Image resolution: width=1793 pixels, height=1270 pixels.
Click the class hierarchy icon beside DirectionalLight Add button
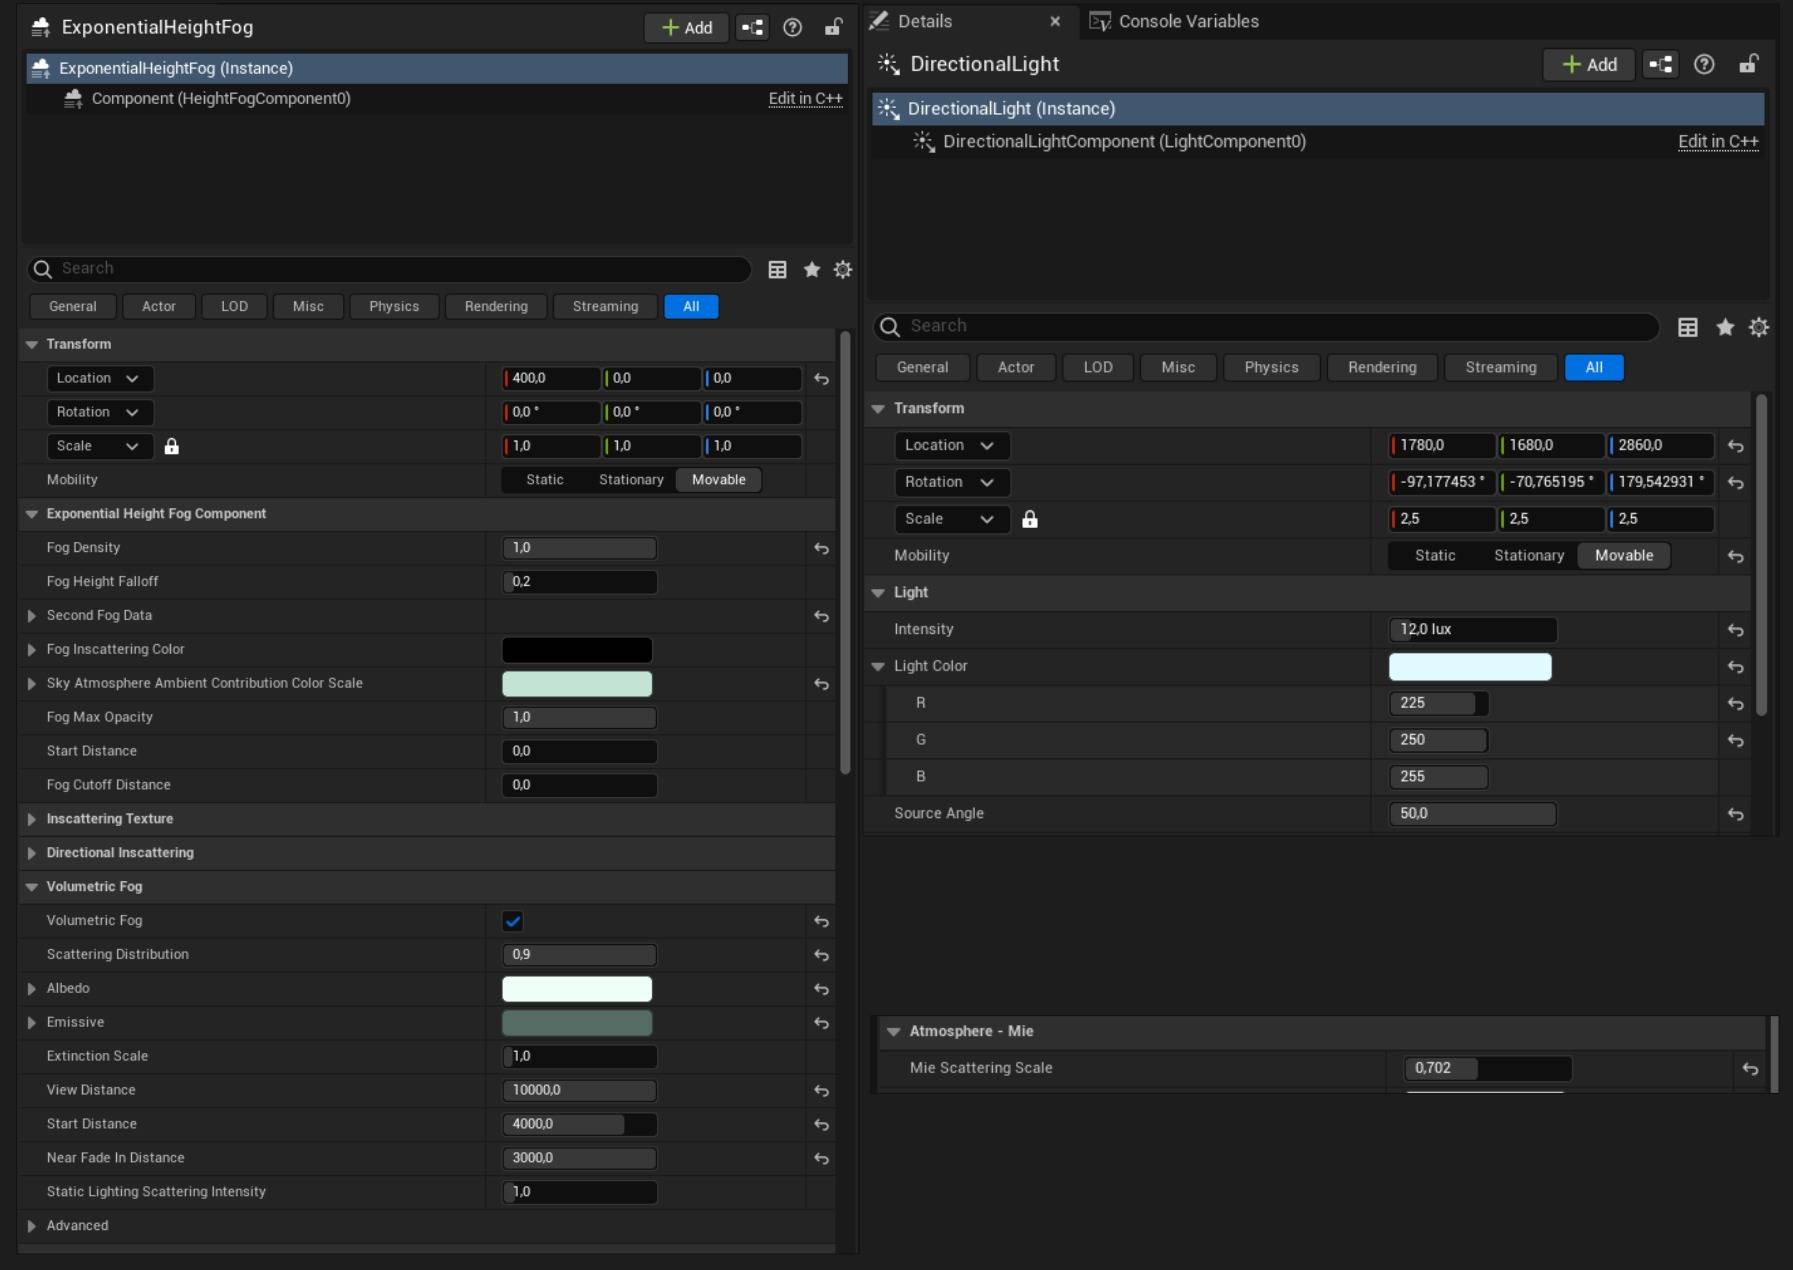1659,64
